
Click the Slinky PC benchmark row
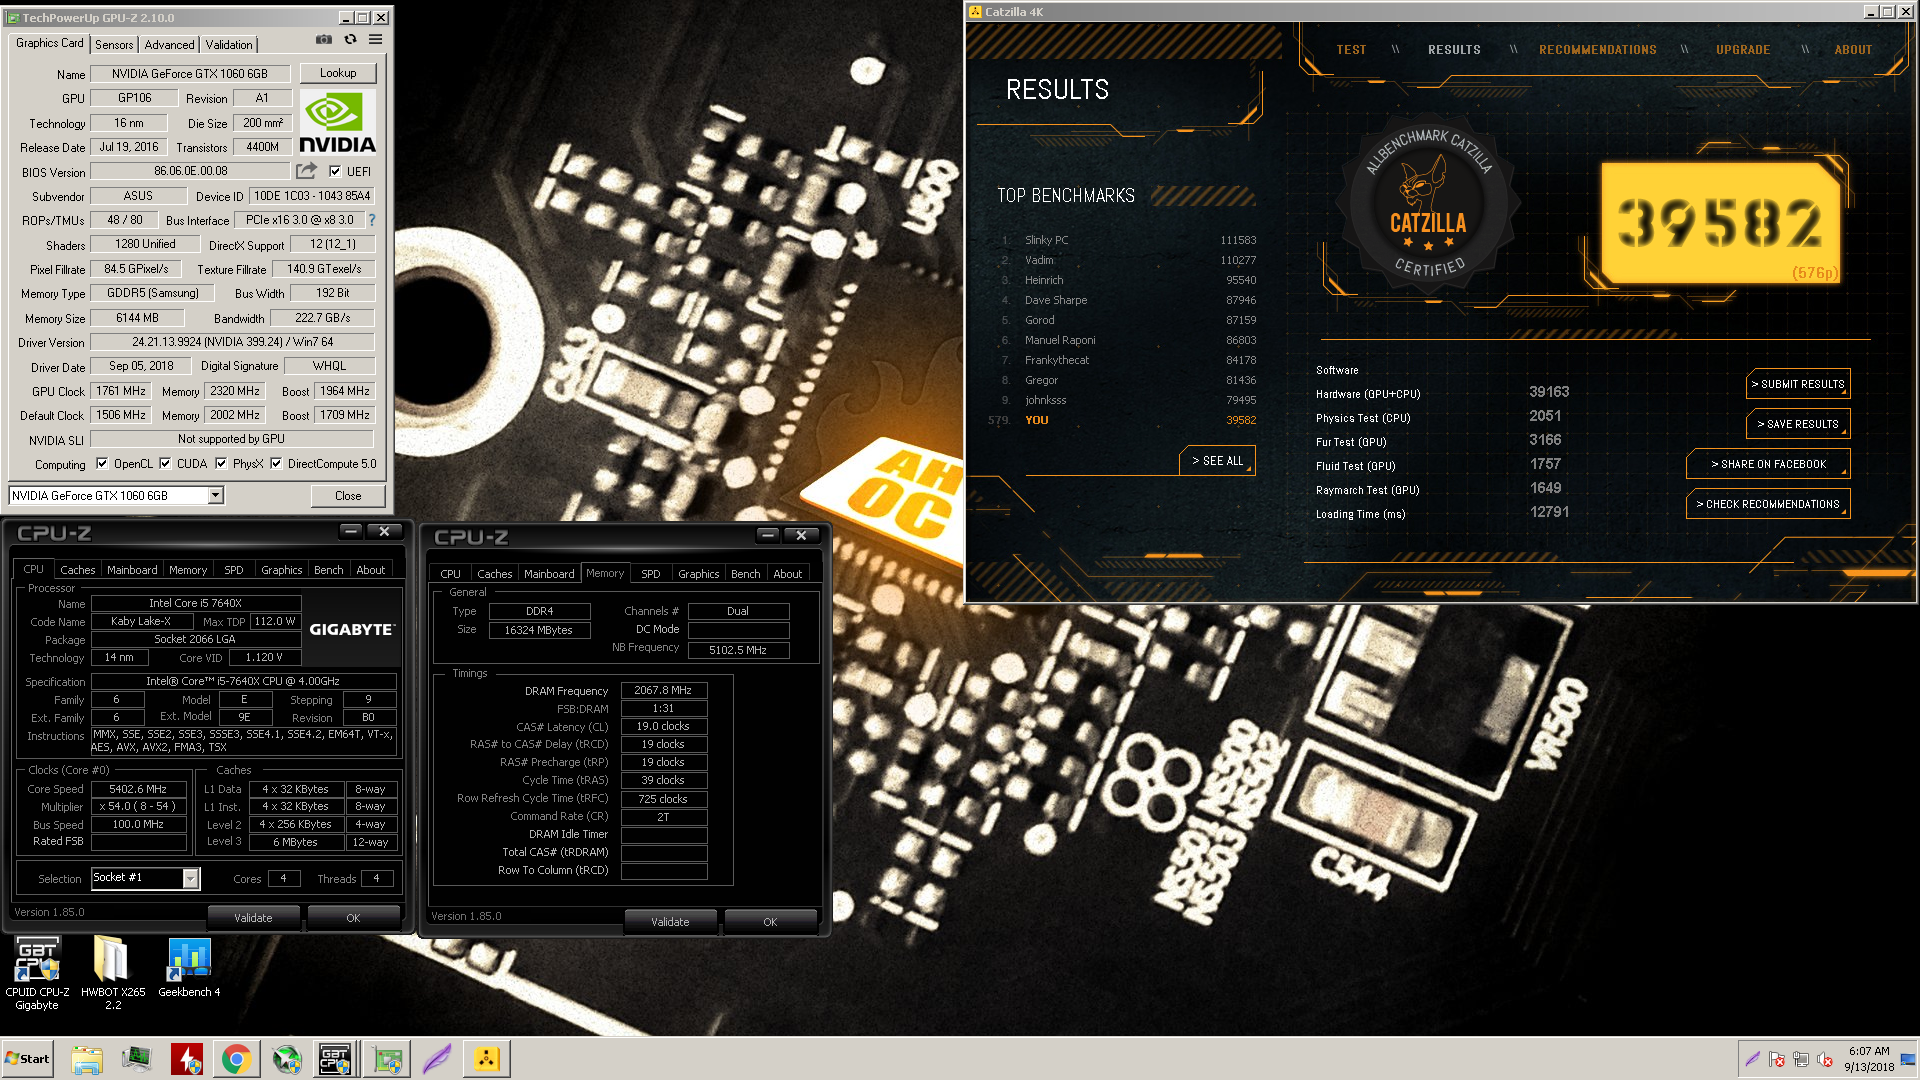(1128, 240)
